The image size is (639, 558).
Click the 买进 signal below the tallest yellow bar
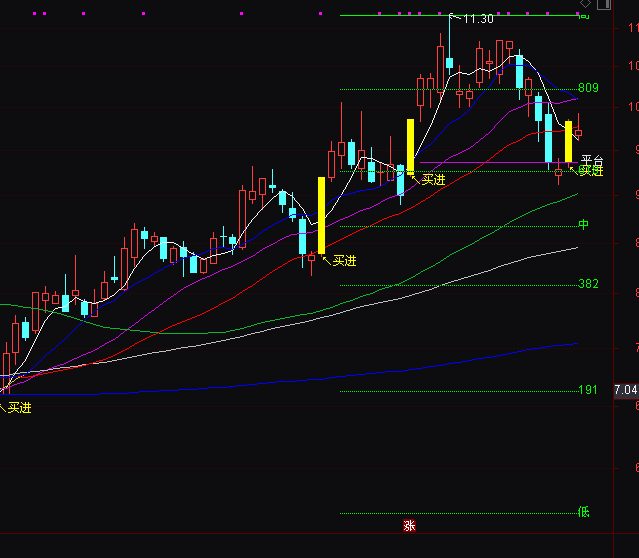[x=345, y=260]
